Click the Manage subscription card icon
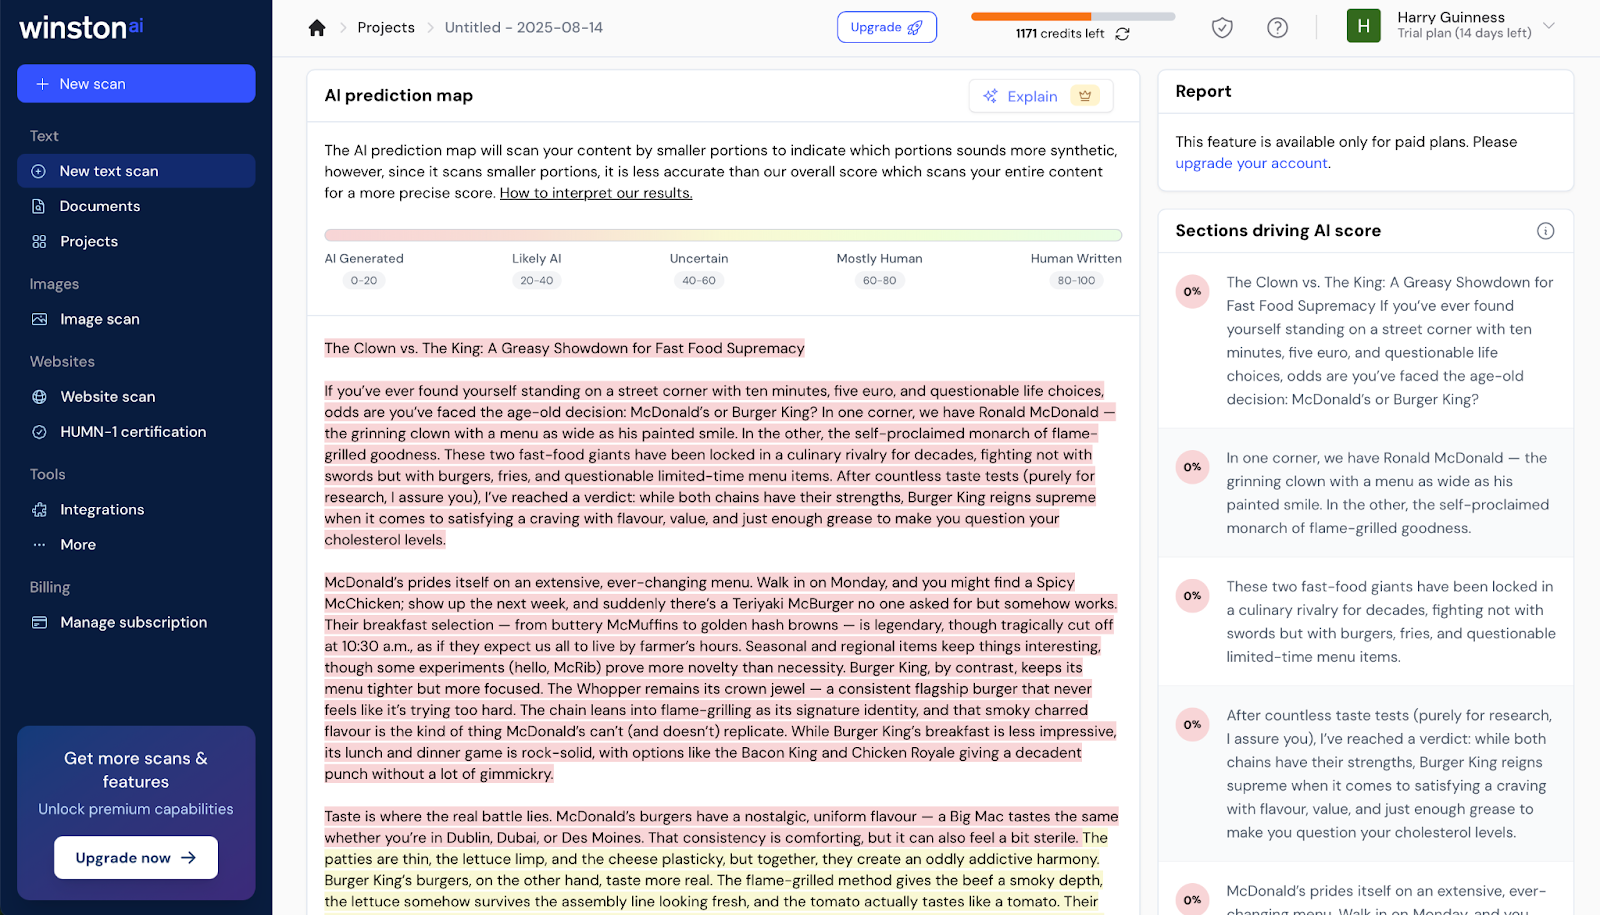This screenshot has width=1600, height=915. pos(40,622)
